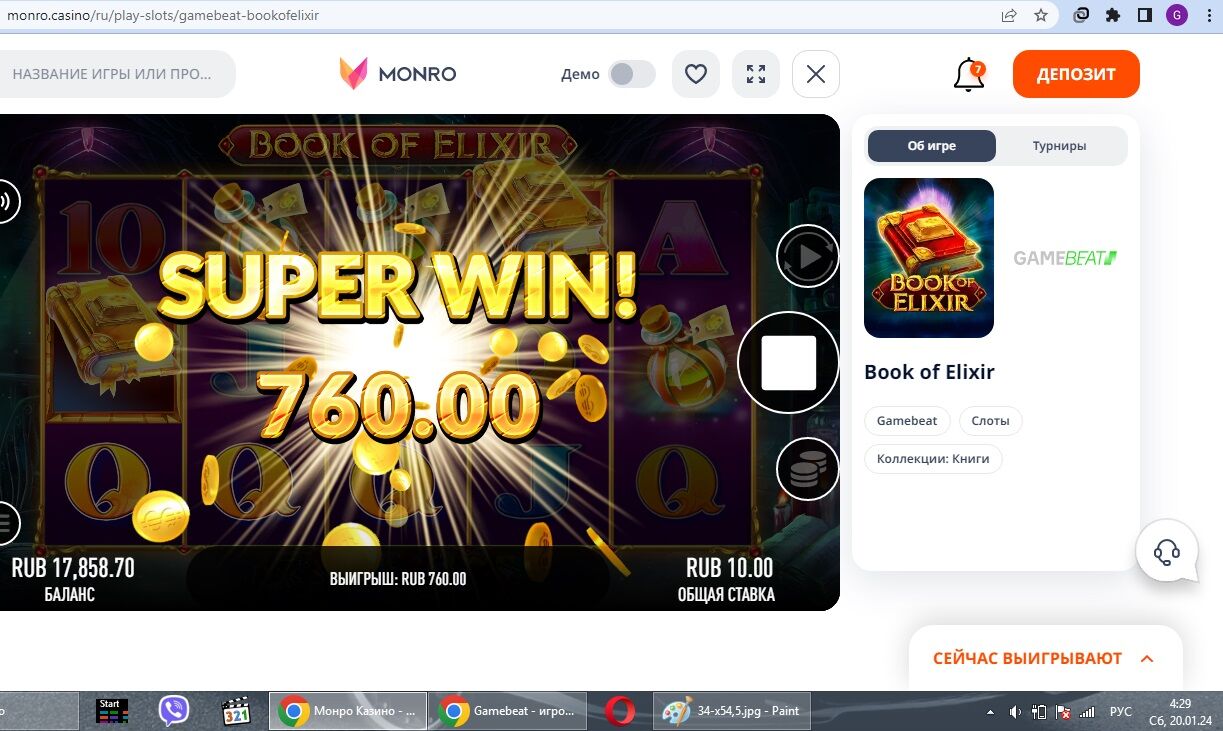
Task: Open bet coins stack icon
Action: 808,469
